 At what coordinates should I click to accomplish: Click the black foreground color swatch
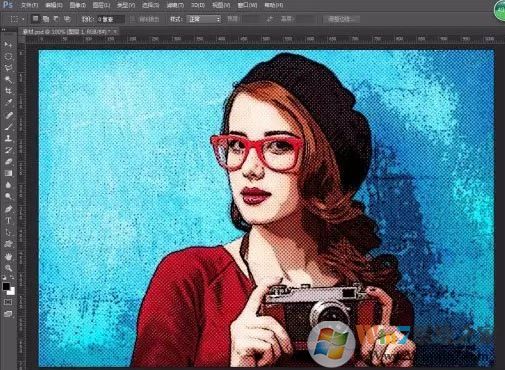coord(6,286)
